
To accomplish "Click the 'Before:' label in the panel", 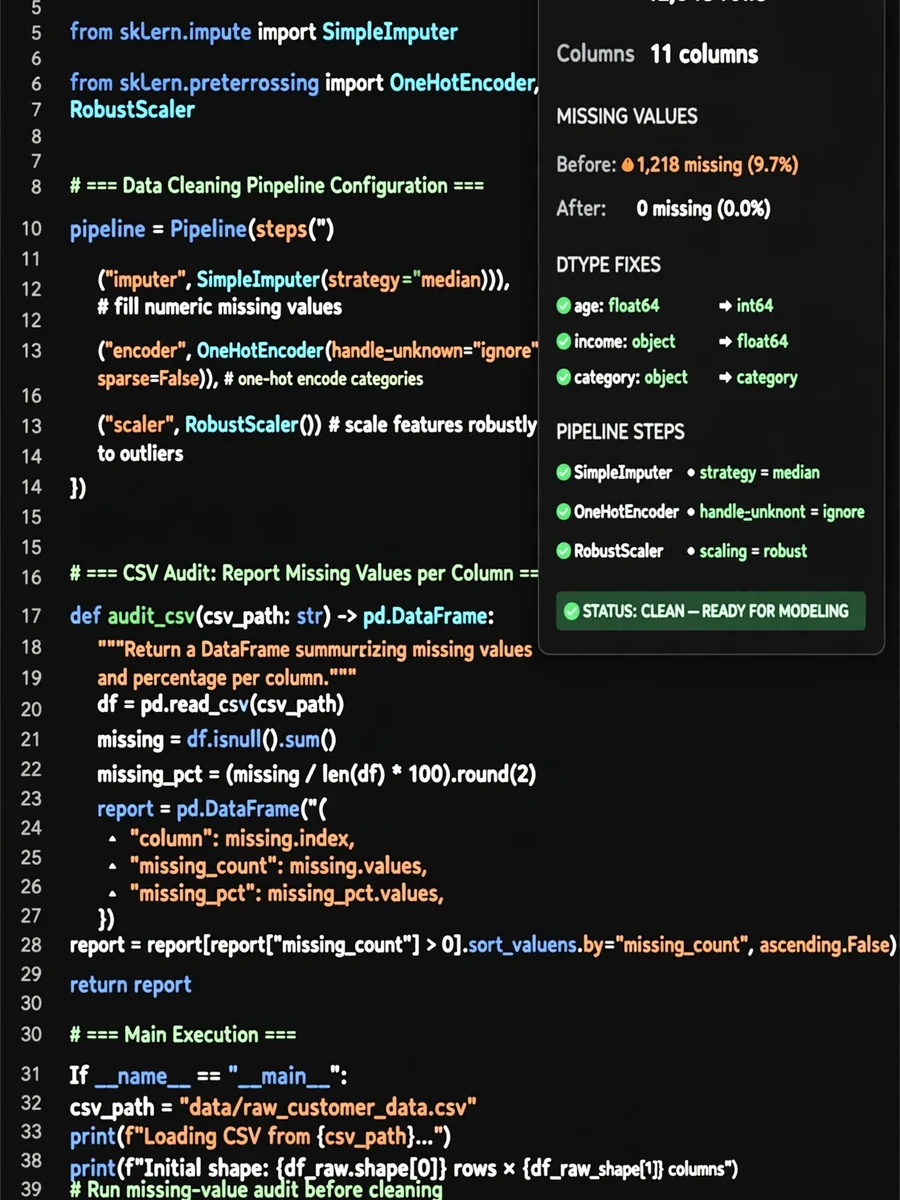I will click(586, 165).
